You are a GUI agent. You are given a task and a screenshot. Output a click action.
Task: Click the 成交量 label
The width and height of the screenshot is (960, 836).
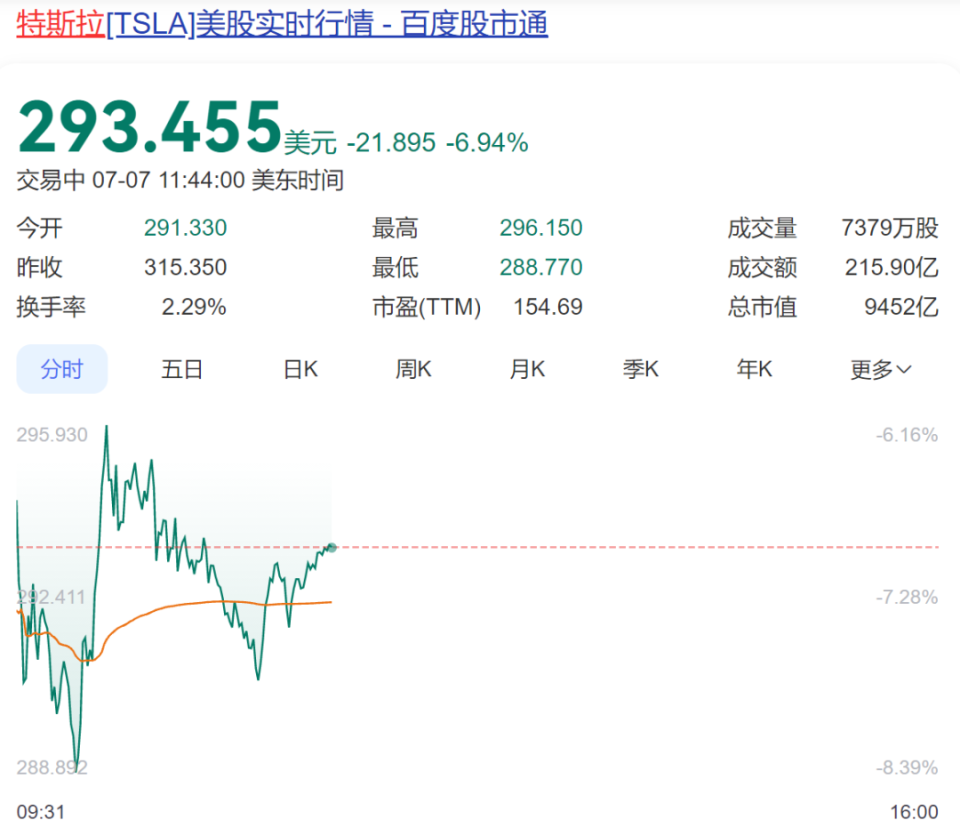pos(762,228)
